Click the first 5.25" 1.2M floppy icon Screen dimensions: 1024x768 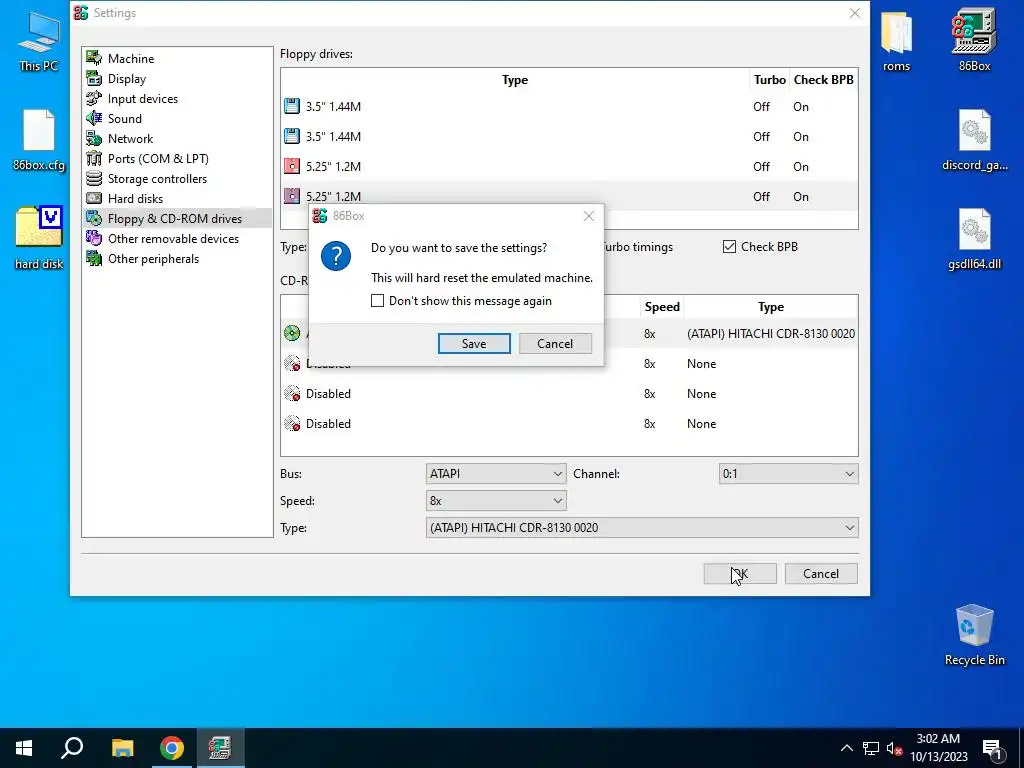292,166
